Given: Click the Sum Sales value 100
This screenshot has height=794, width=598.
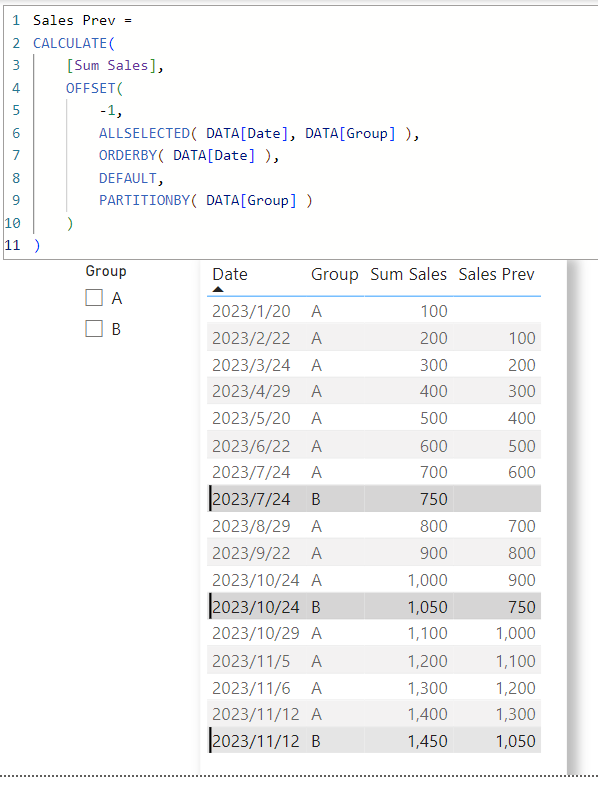Looking at the screenshot, I should click(x=434, y=311).
